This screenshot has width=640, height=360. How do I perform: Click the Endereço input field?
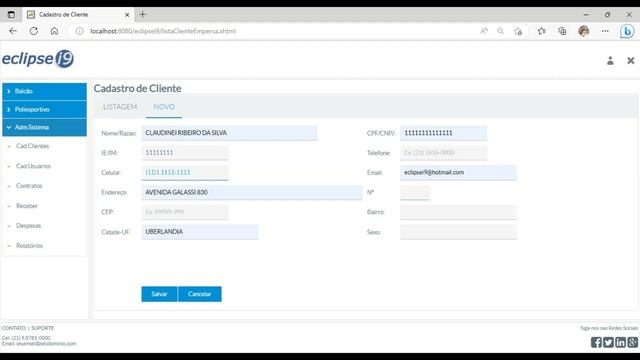click(252, 192)
